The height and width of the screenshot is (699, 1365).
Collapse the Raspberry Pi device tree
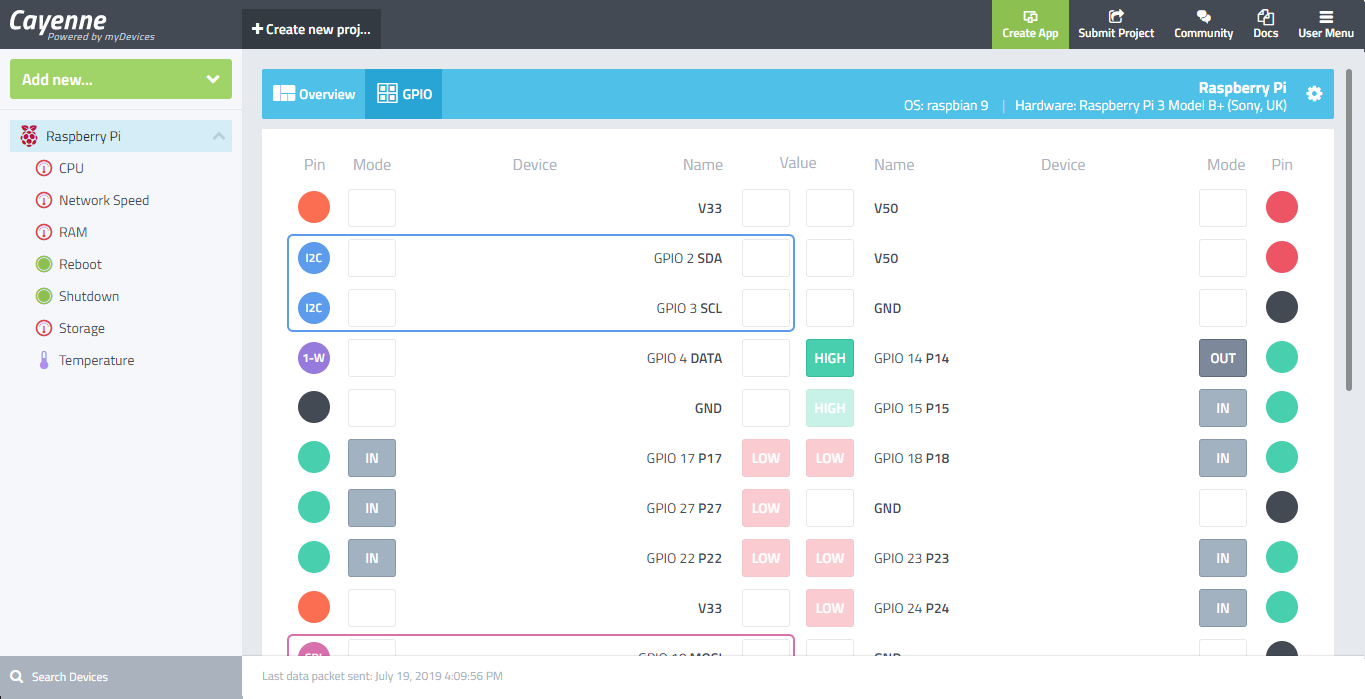(219, 136)
